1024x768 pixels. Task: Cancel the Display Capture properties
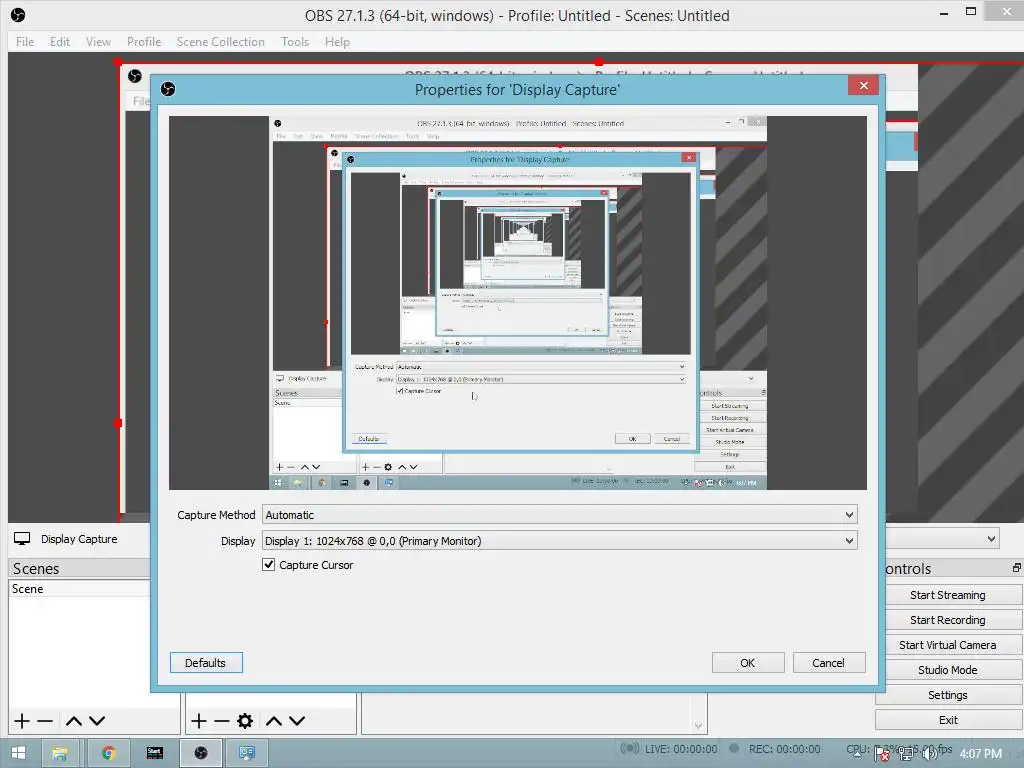[x=829, y=663]
